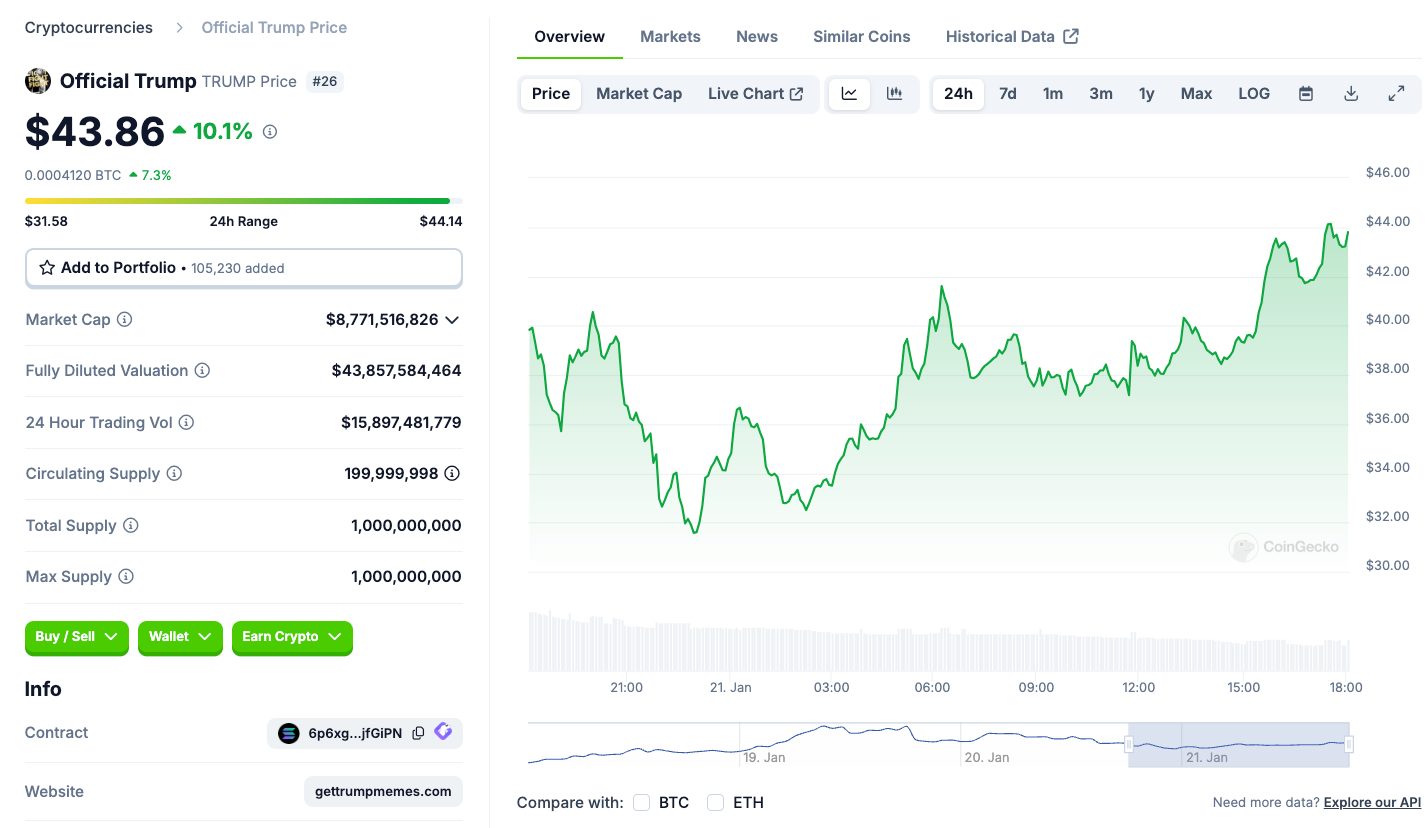
Task: Click the star icon in Add to Portfolio
Action: pyautogui.click(x=47, y=268)
